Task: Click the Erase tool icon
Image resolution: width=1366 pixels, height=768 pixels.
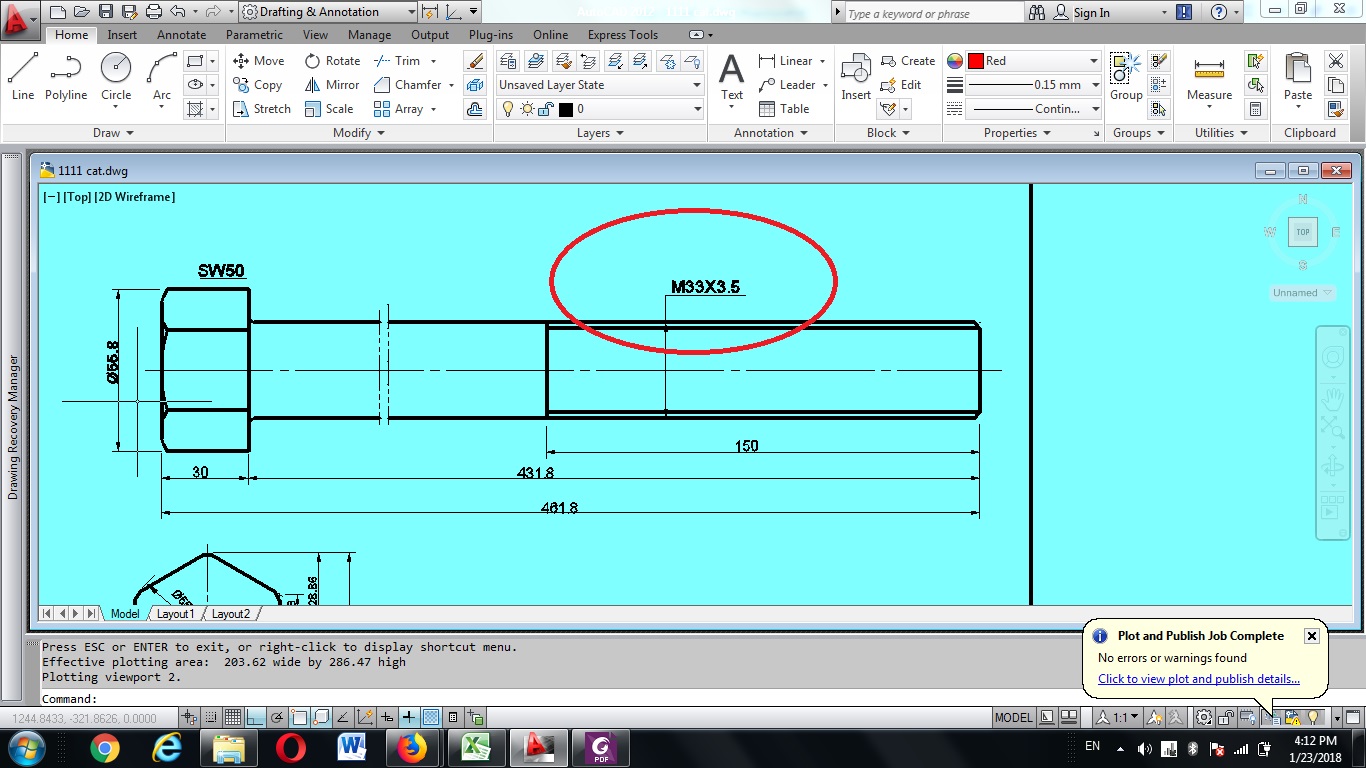Action: coord(476,61)
